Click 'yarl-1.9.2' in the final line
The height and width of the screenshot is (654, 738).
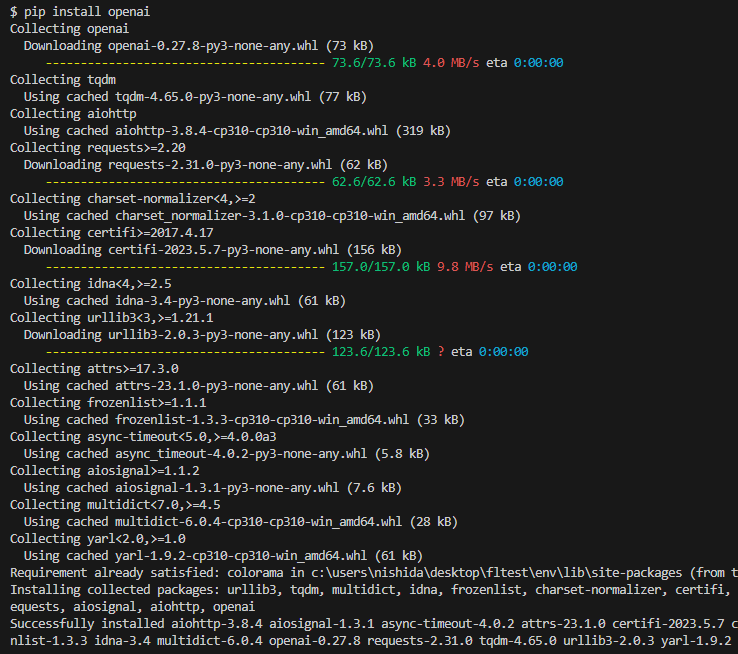(696, 640)
